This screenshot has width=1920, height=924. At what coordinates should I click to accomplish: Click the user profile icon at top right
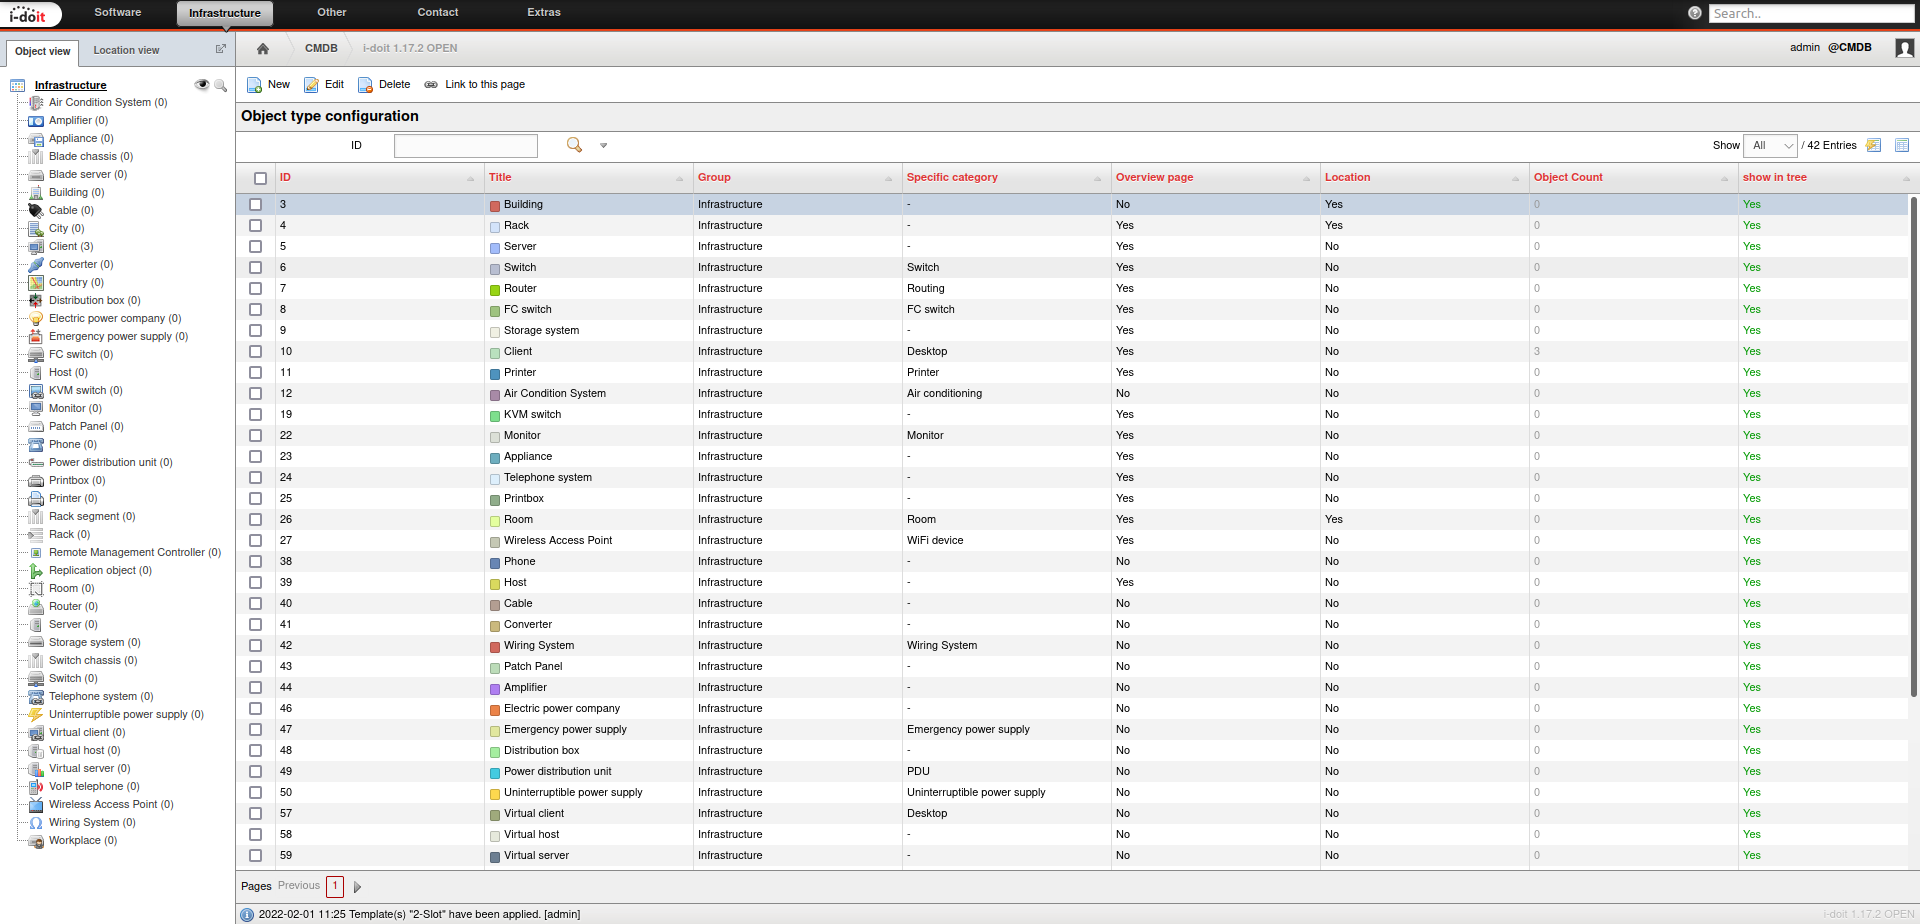(1904, 48)
